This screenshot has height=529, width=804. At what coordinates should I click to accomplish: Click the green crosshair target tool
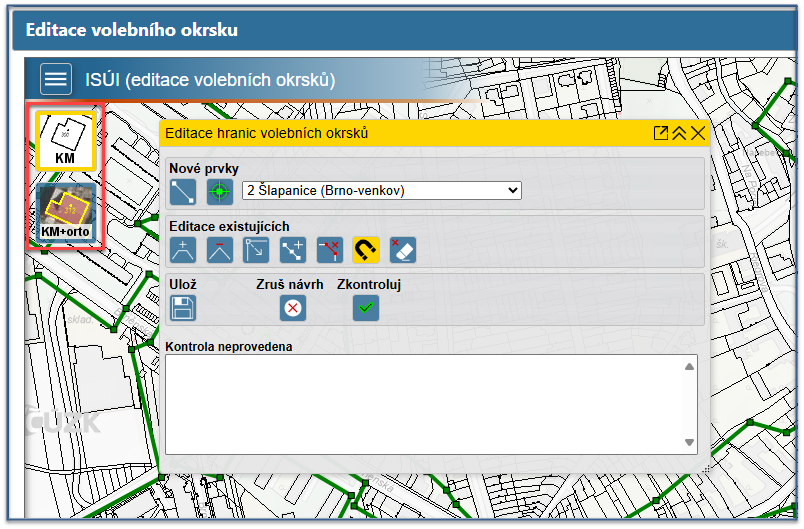pos(219,191)
